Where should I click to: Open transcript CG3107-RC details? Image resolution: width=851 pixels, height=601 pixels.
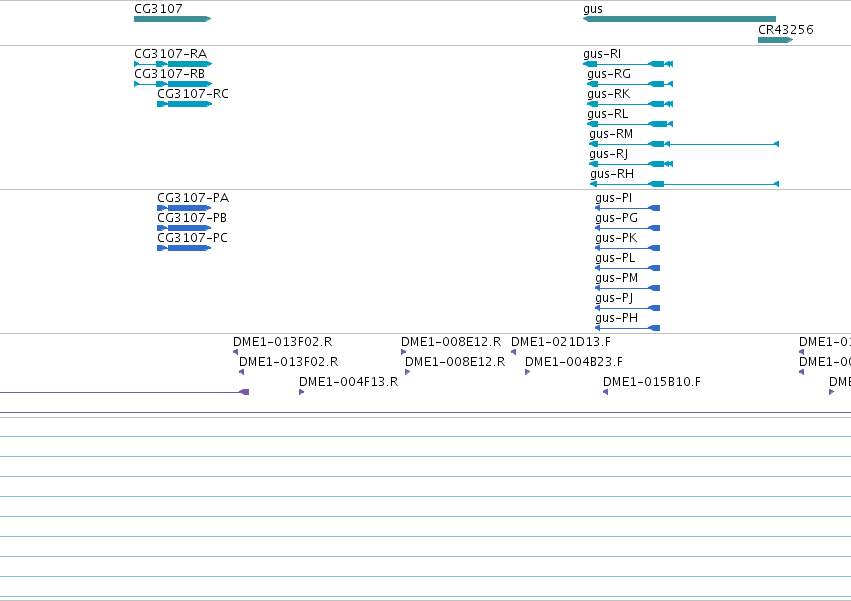[x=184, y=104]
